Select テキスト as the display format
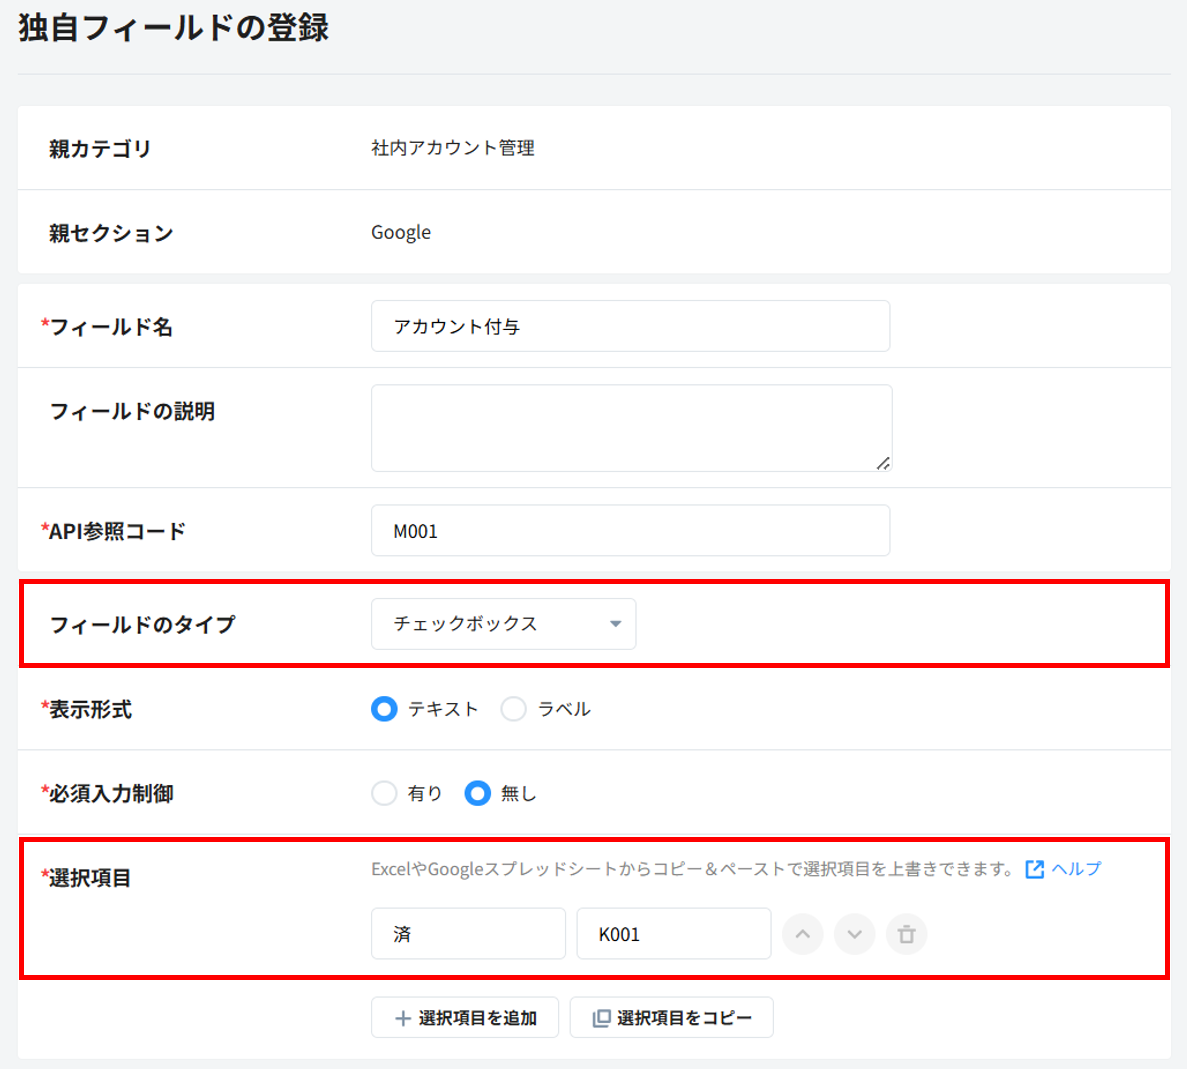Viewport: 1187px width, 1069px height. (x=385, y=709)
